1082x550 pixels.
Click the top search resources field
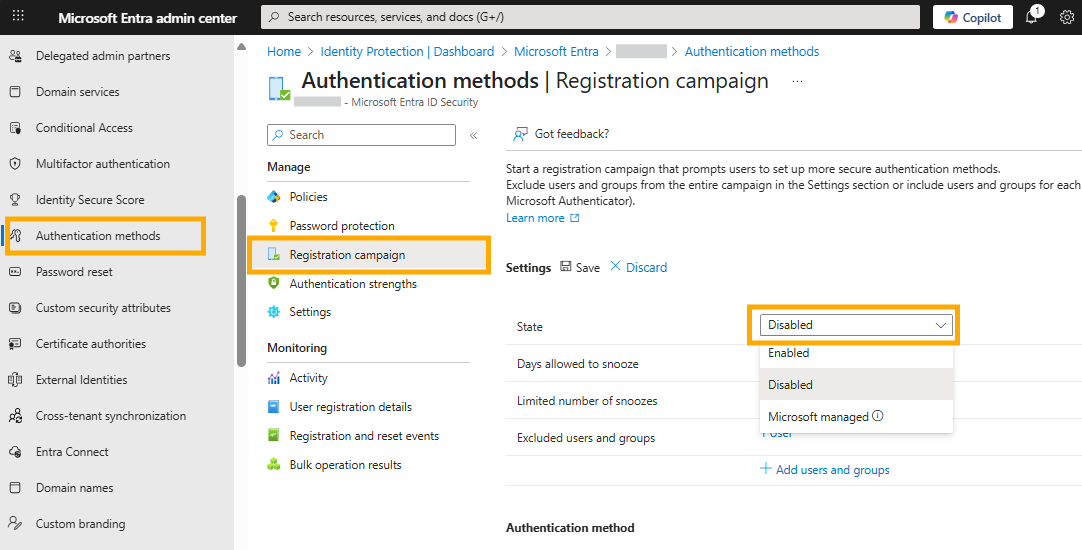[590, 17]
